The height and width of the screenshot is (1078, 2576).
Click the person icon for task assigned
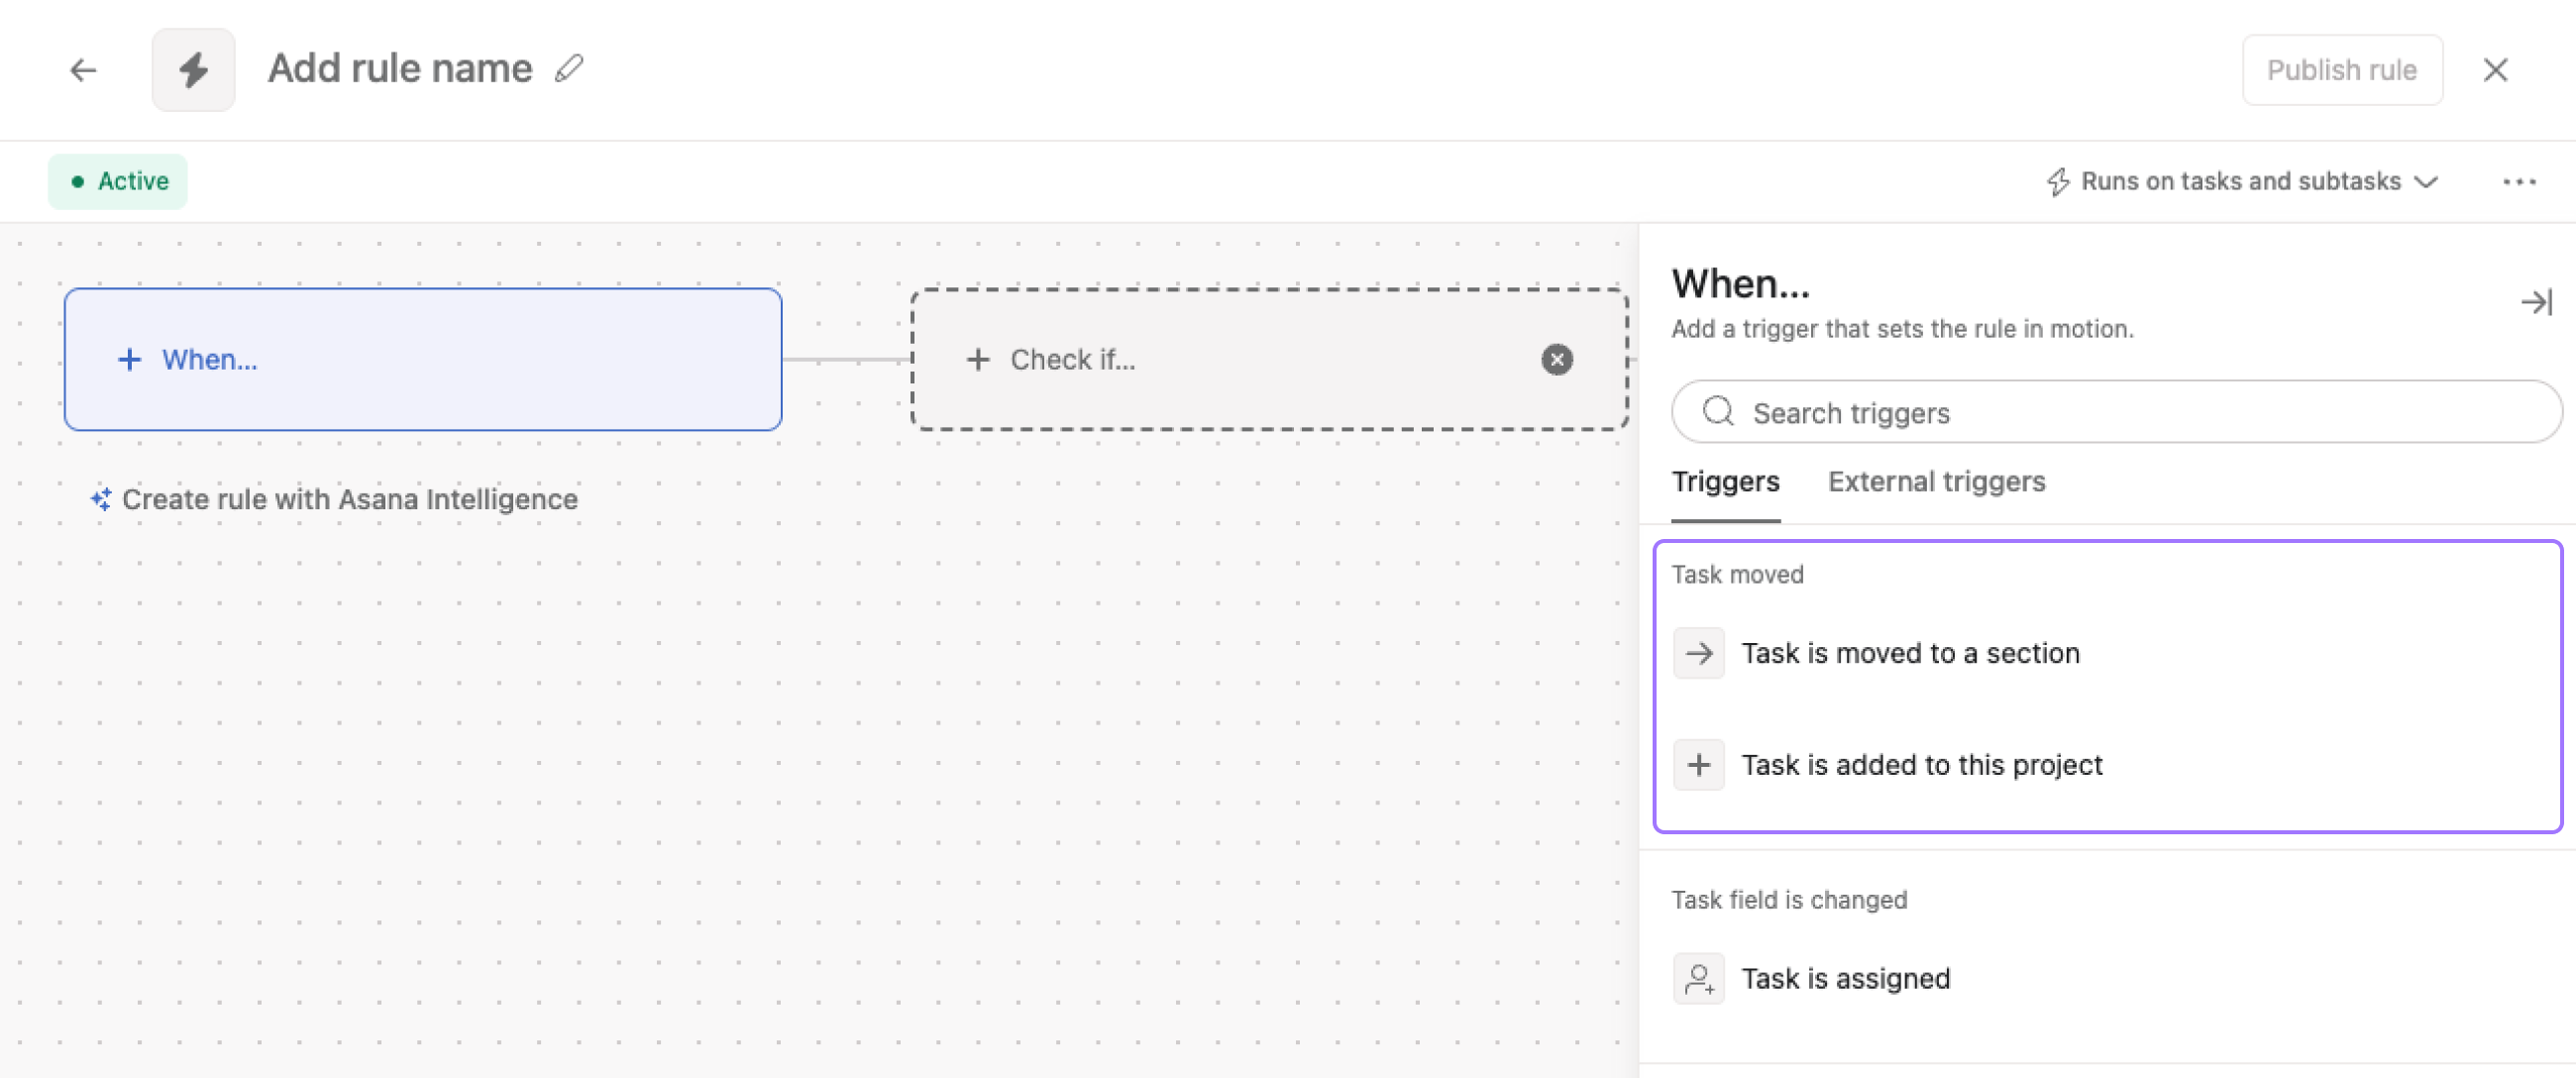(1698, 978)
